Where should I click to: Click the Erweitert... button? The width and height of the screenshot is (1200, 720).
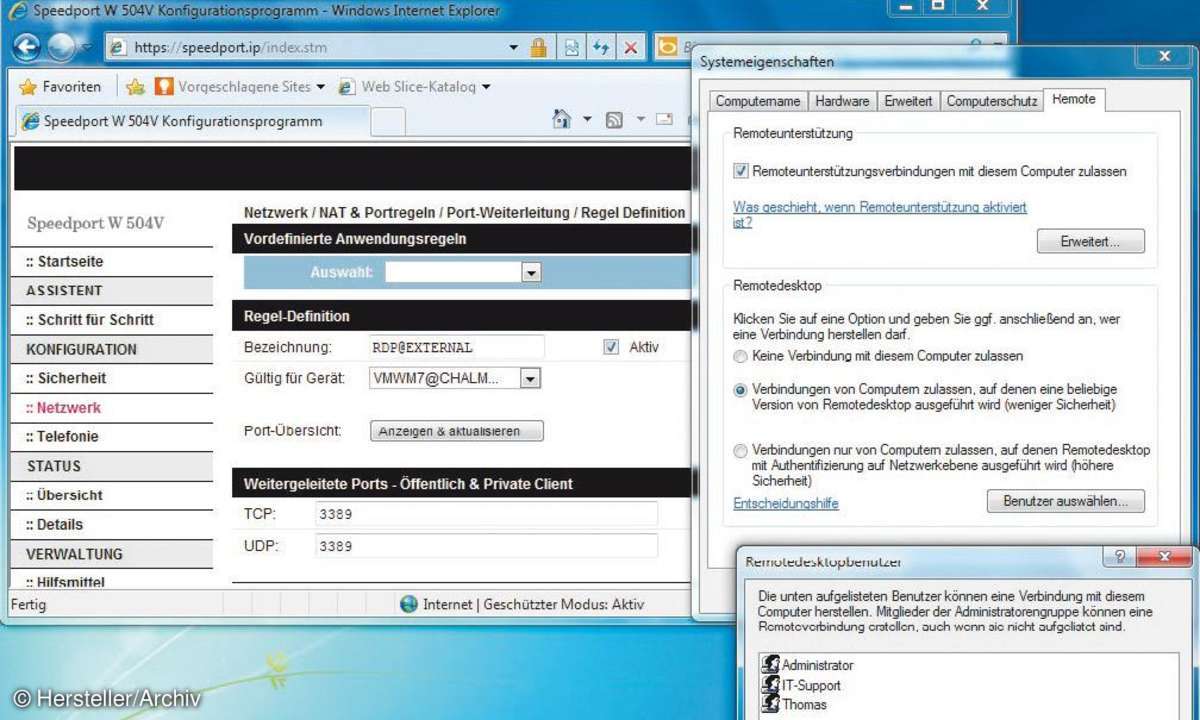click(1090, 241)
